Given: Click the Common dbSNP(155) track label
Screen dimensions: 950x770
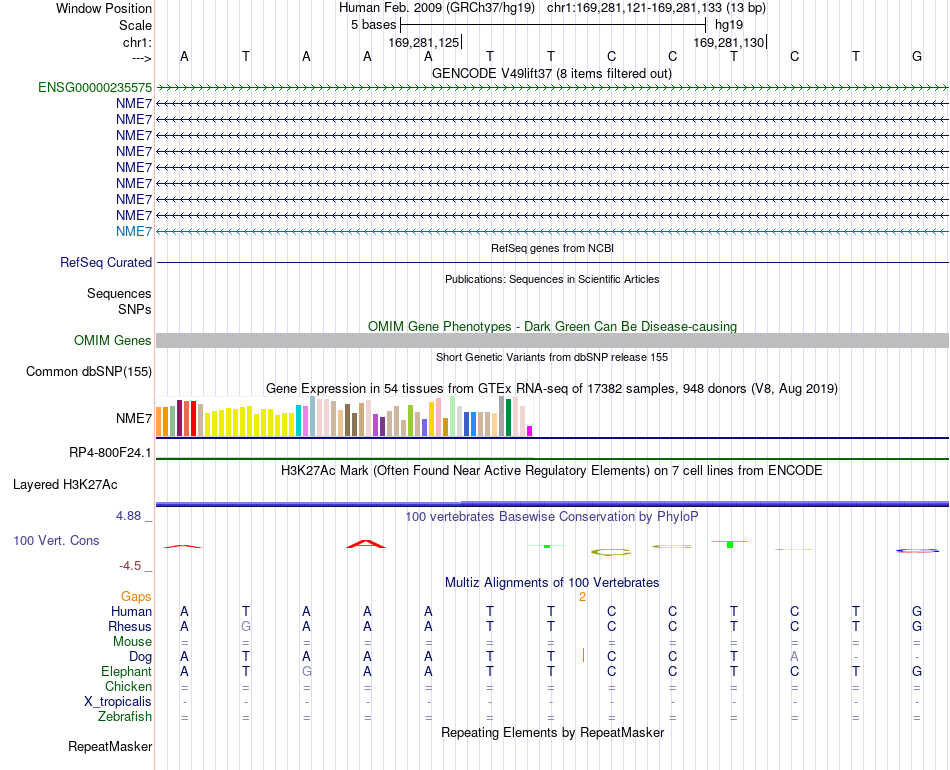Looking at the screenshot, I should tap(88, 371).
